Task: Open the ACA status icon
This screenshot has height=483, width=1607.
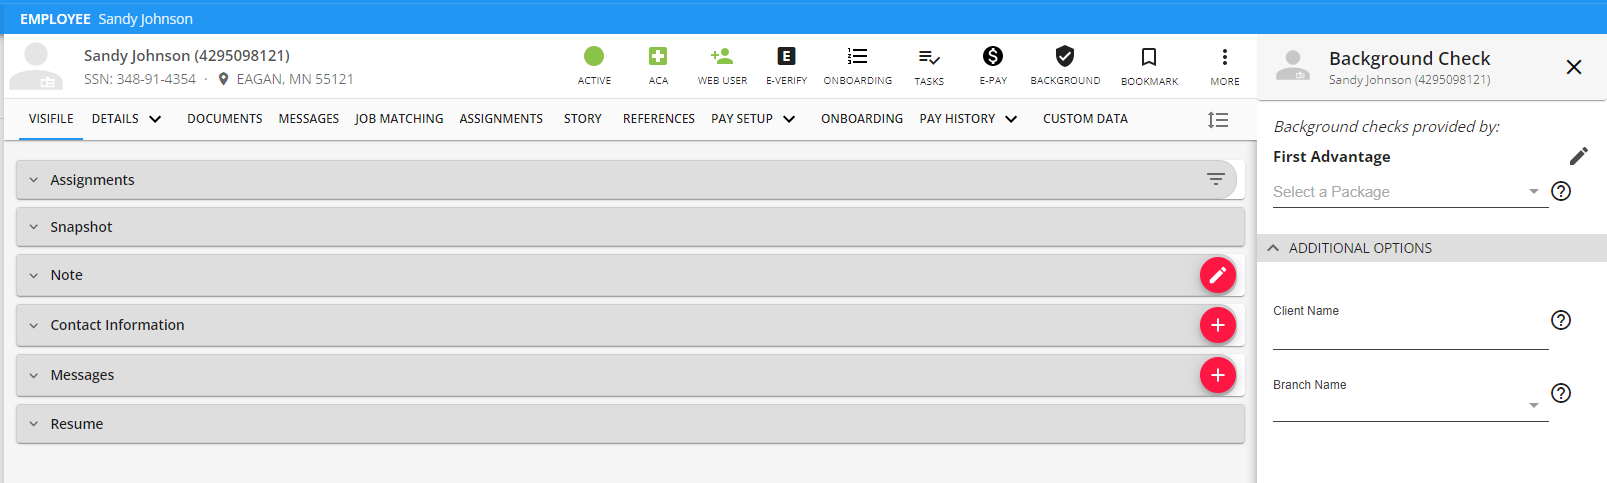Action: point(657,57)
